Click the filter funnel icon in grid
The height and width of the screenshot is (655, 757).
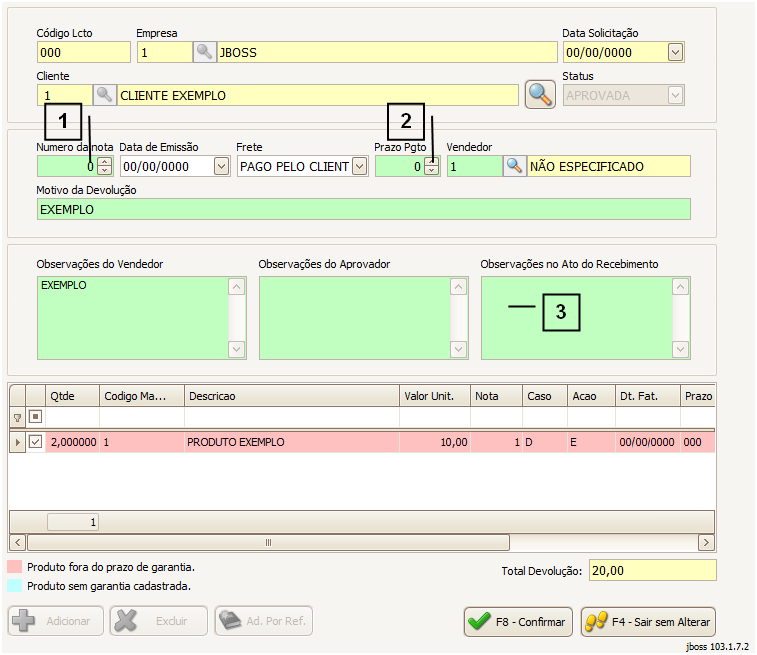(16, 417)
